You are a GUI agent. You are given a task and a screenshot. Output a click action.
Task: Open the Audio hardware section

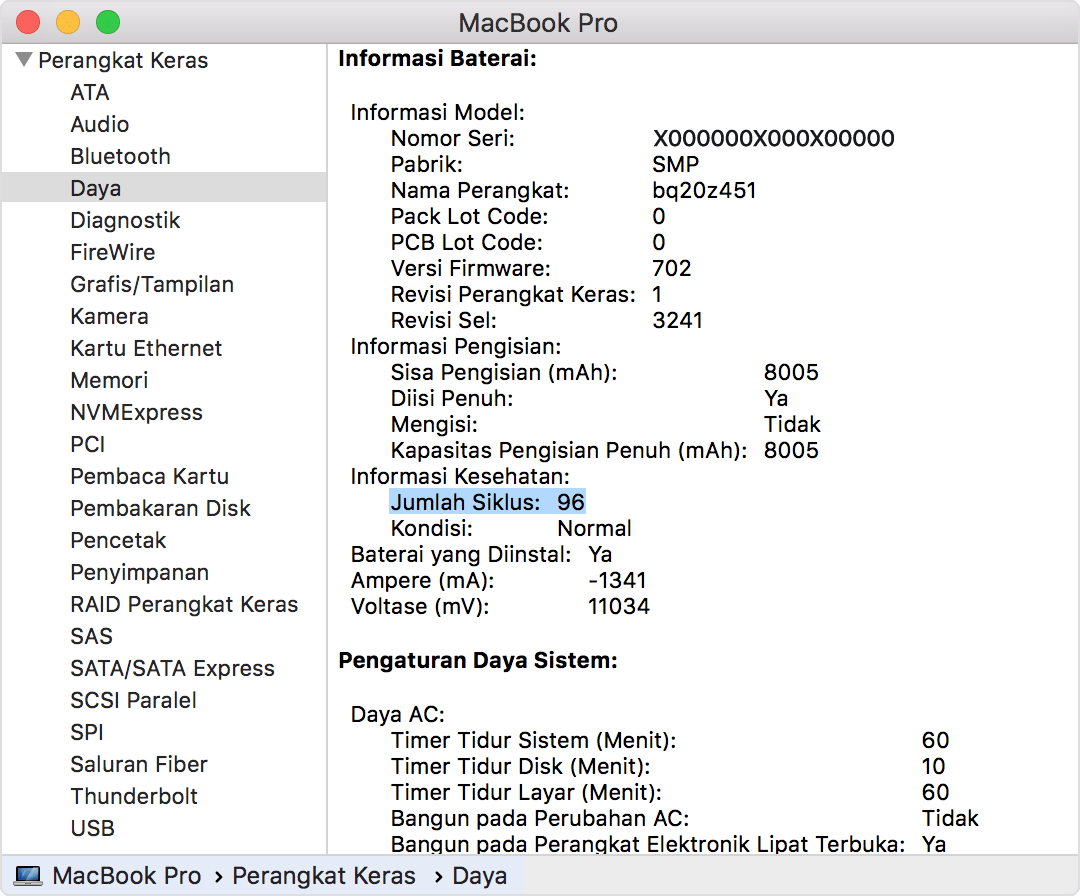coord(99,124)
